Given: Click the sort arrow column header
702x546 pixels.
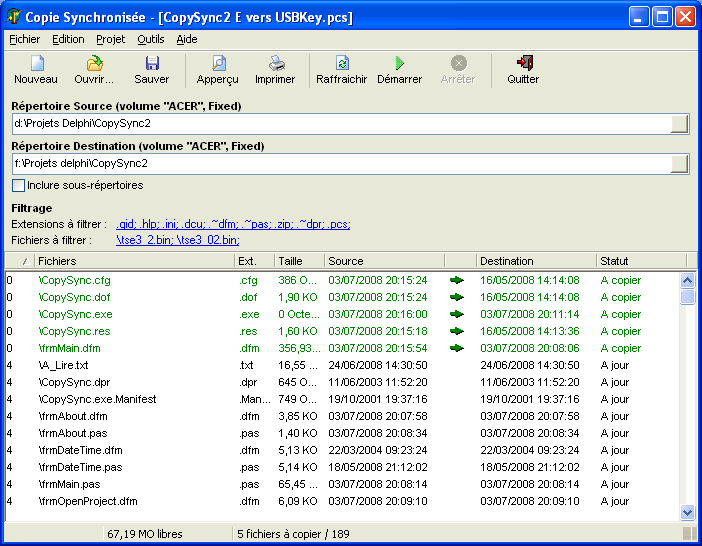Looking at the screenshot, I should pos(20,261).
